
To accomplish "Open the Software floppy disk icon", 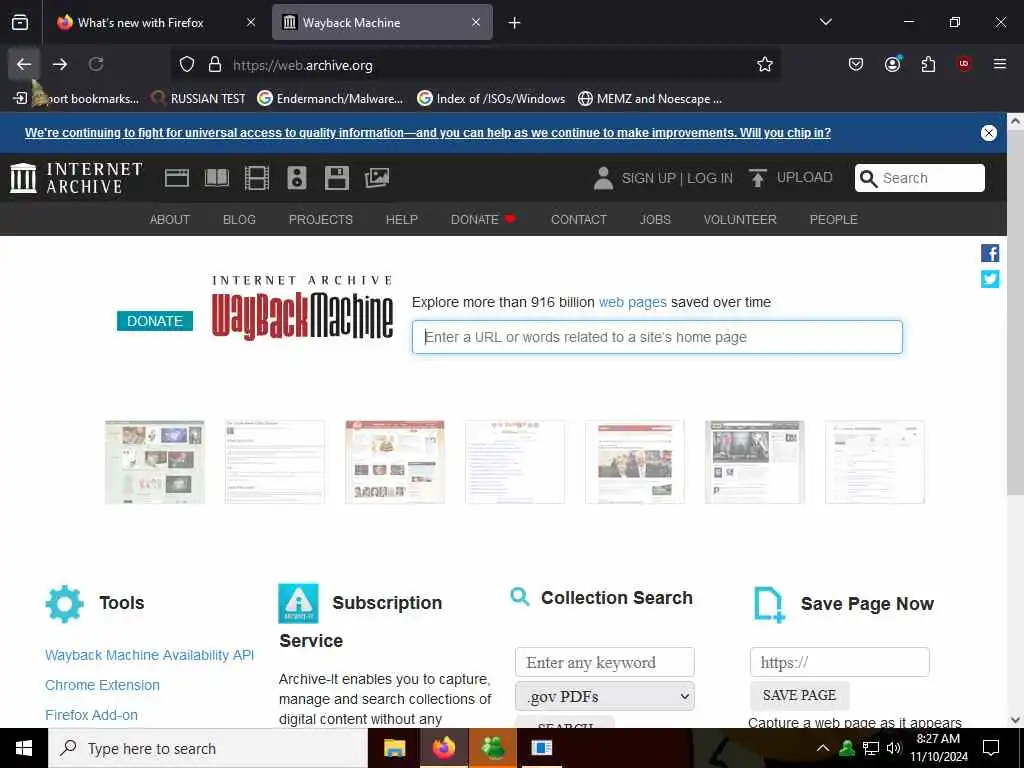I will [337, 178].
